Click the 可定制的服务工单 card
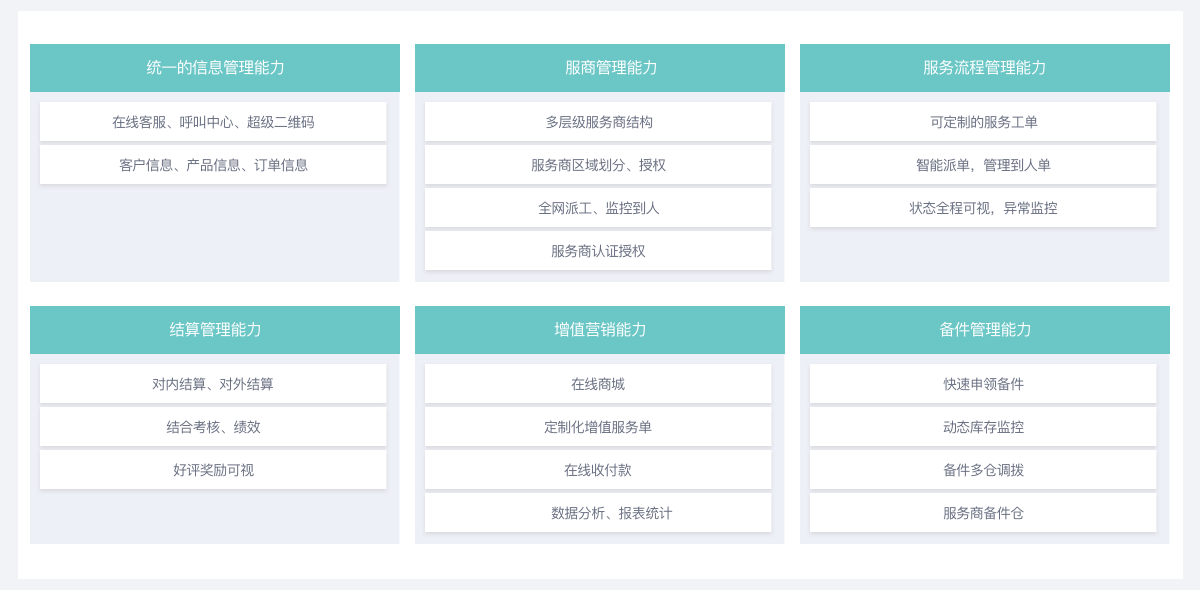This screenshot has height=590, width=1200. pos(983,122)
